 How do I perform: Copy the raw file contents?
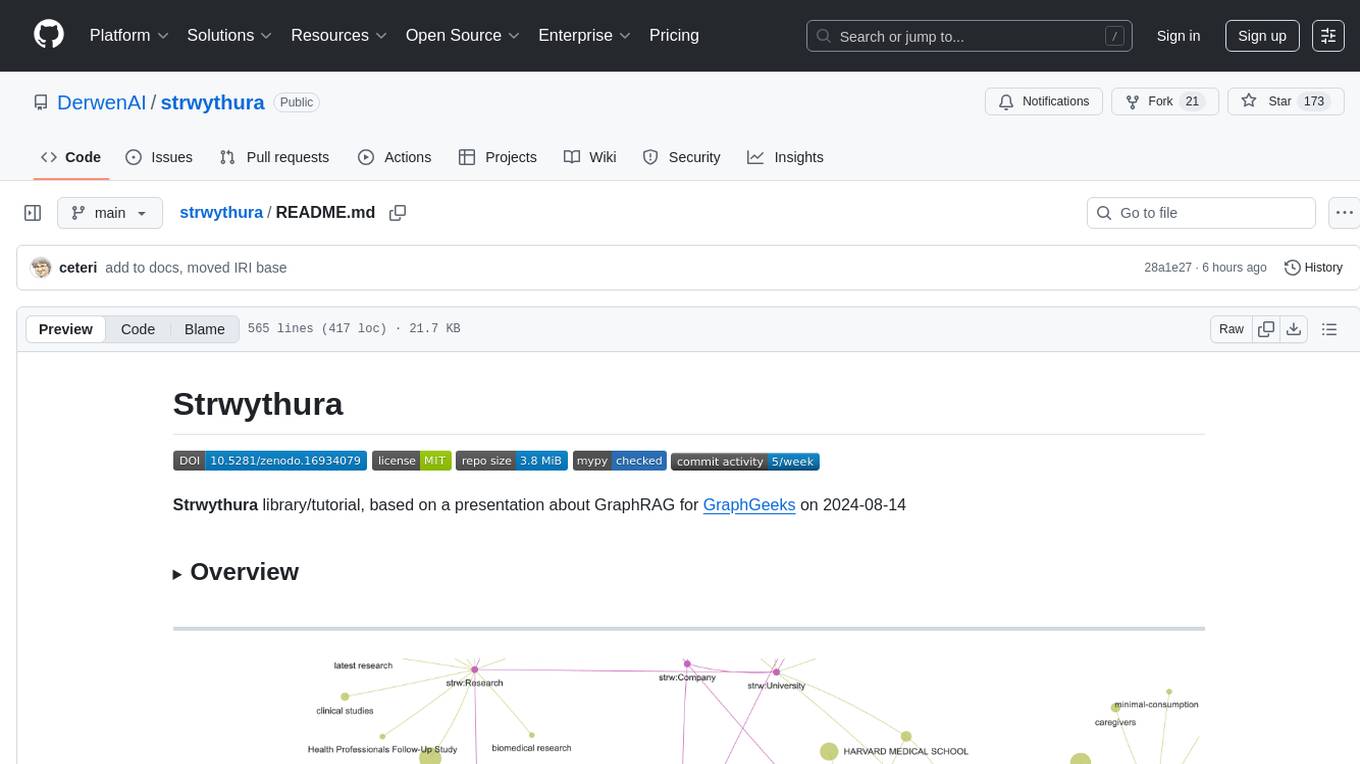click(1266, 329)
